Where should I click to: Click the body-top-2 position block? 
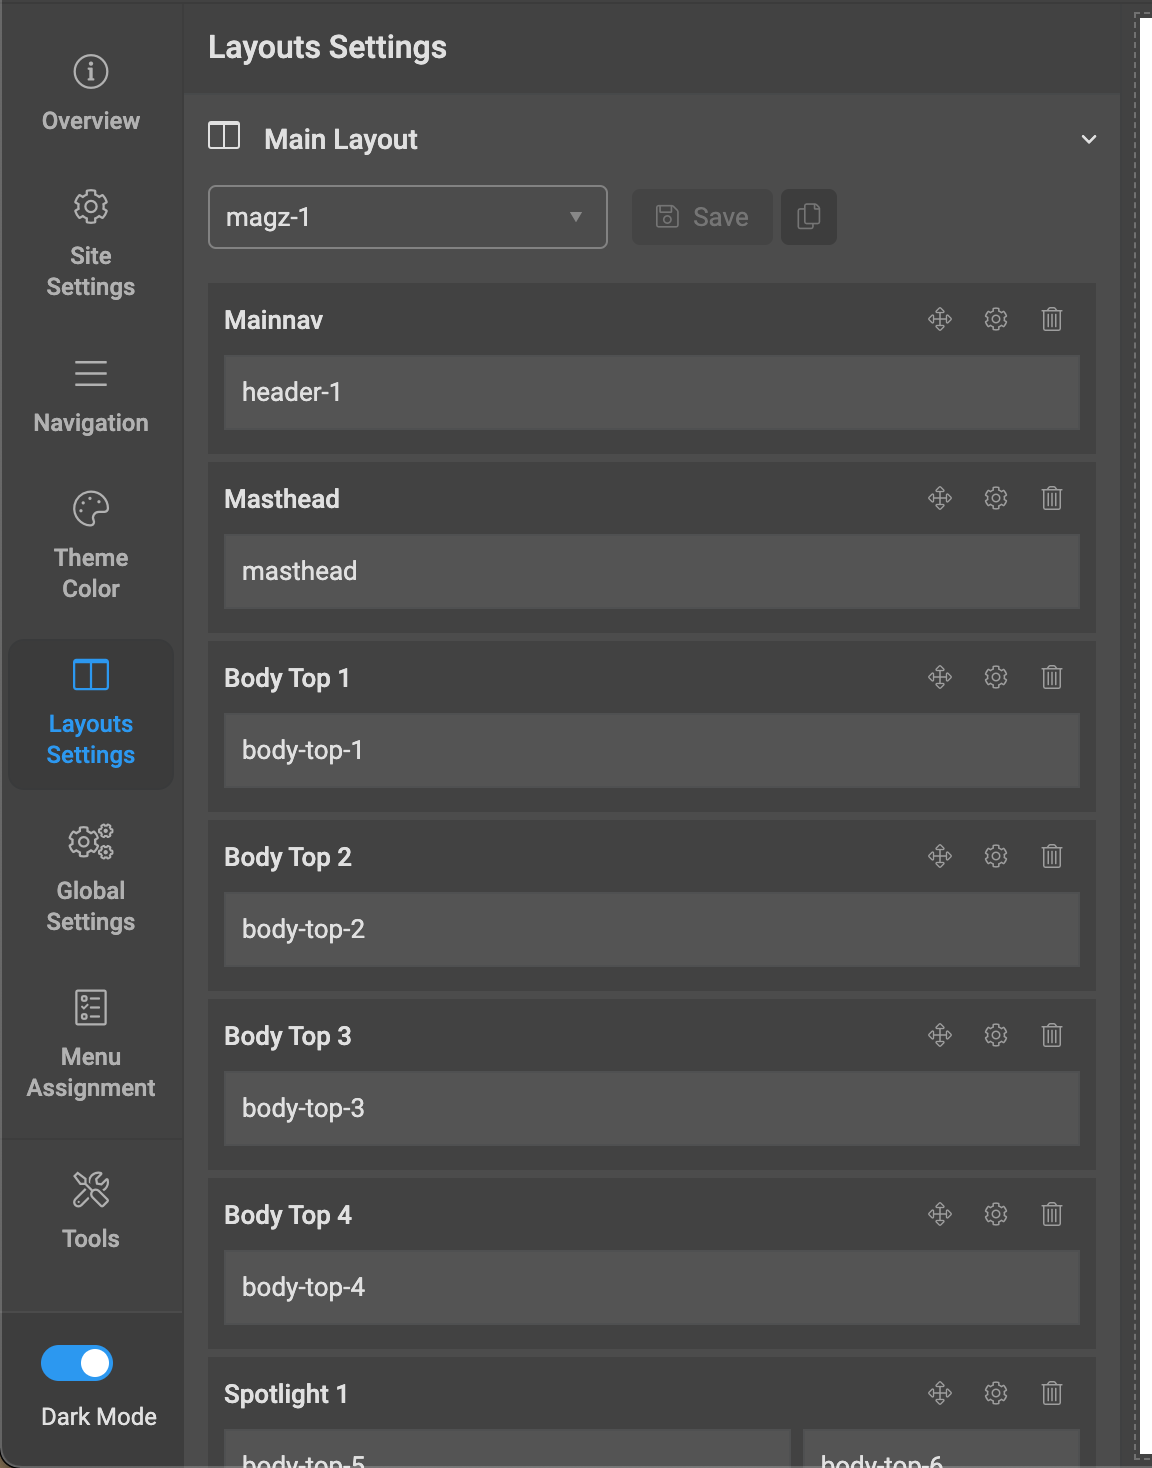pos(651,930)
